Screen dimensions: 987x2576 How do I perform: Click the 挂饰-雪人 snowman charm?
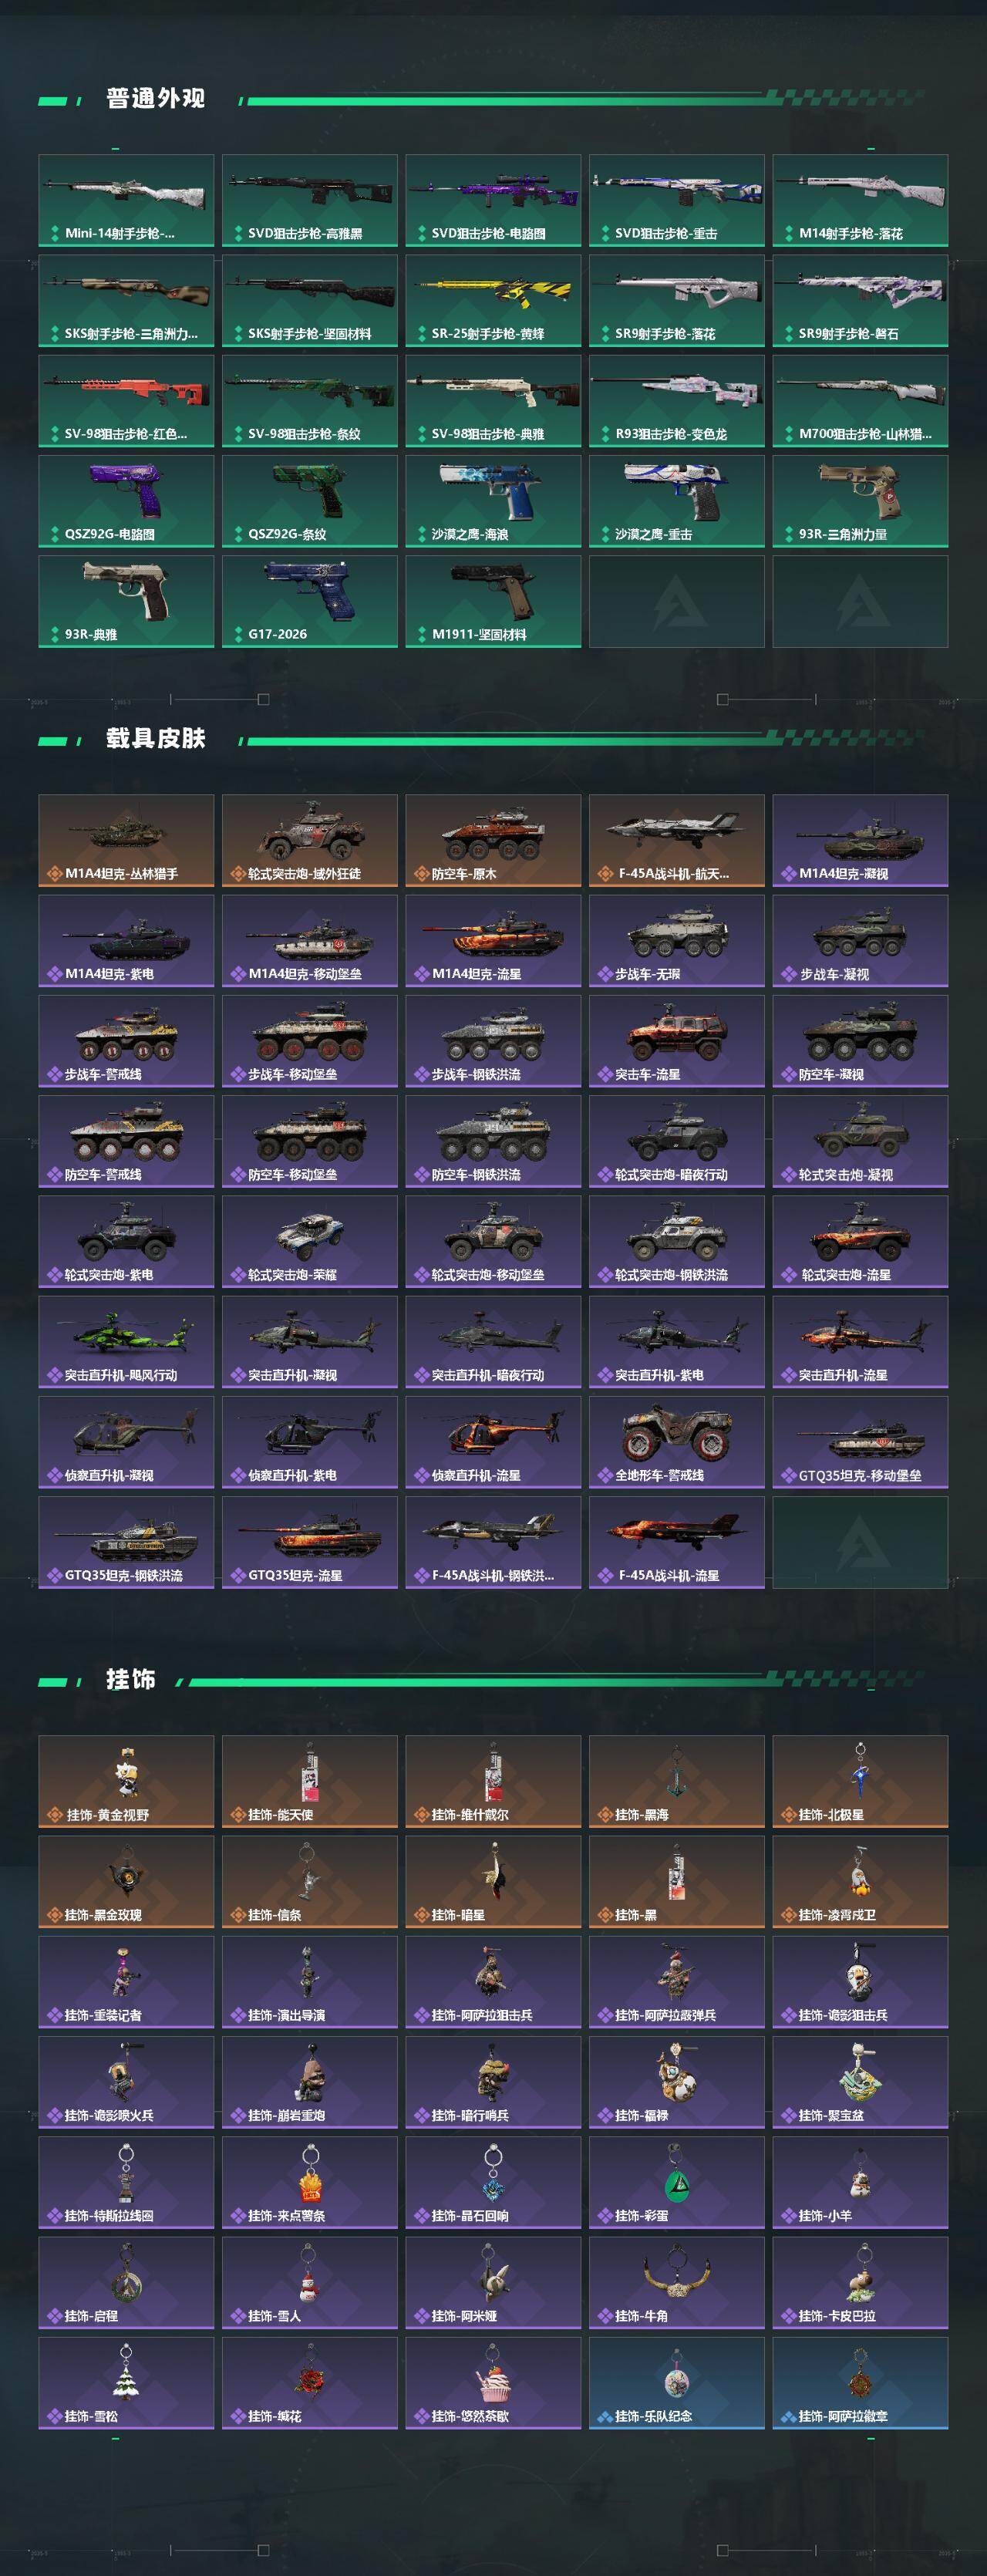(x=310, y=2283)
